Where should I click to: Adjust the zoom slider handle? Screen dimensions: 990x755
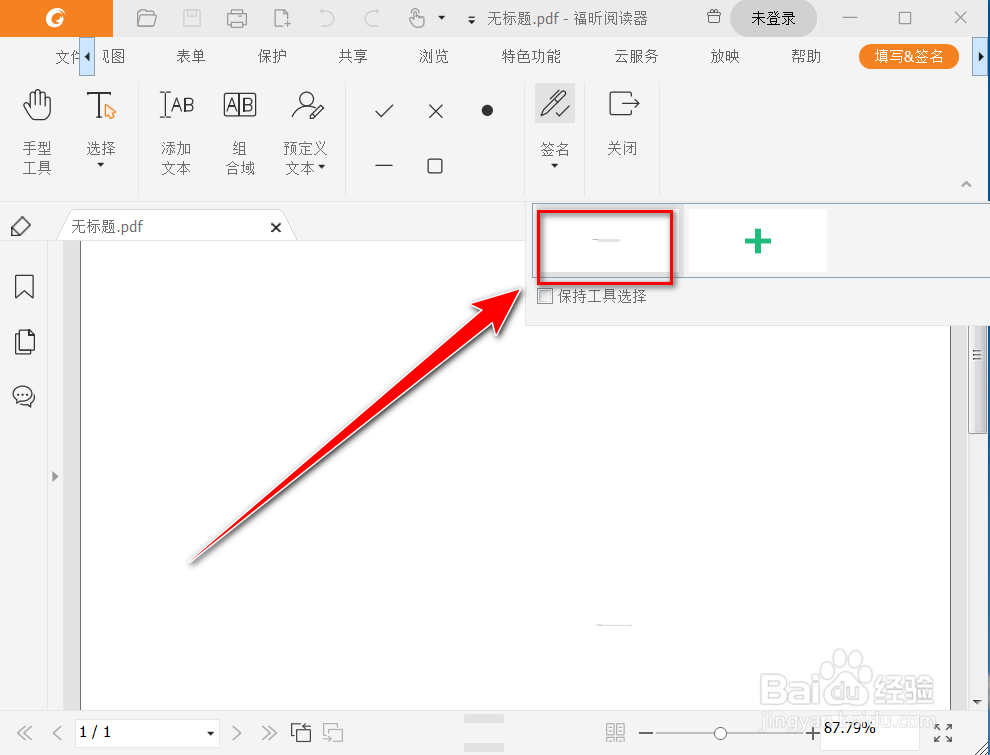click(720, 733)
